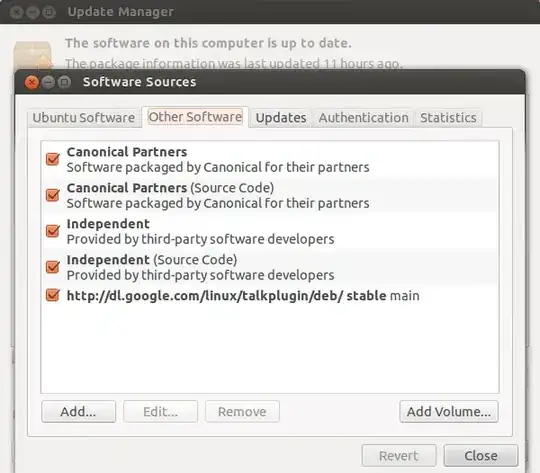Toggle Canonical Partners (Source Code) checkbox
The height and width of the screenshot is (473, 540).
(53, 195)
